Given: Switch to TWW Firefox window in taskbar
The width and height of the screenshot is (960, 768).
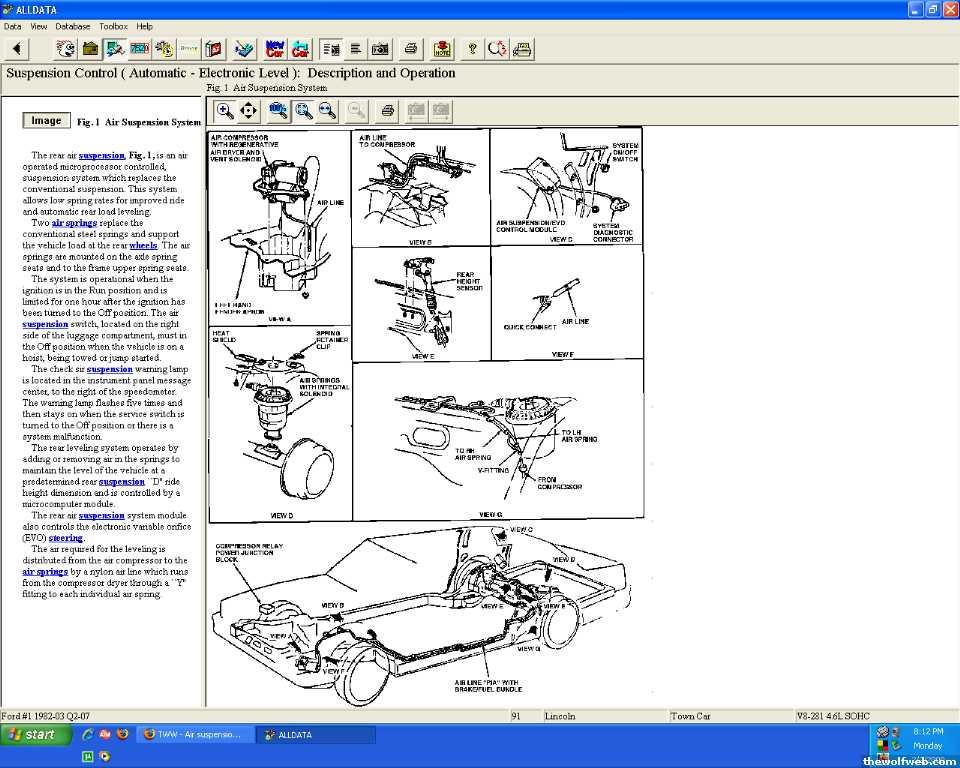Looking at the screenshot, I should [x=191, y=735].
